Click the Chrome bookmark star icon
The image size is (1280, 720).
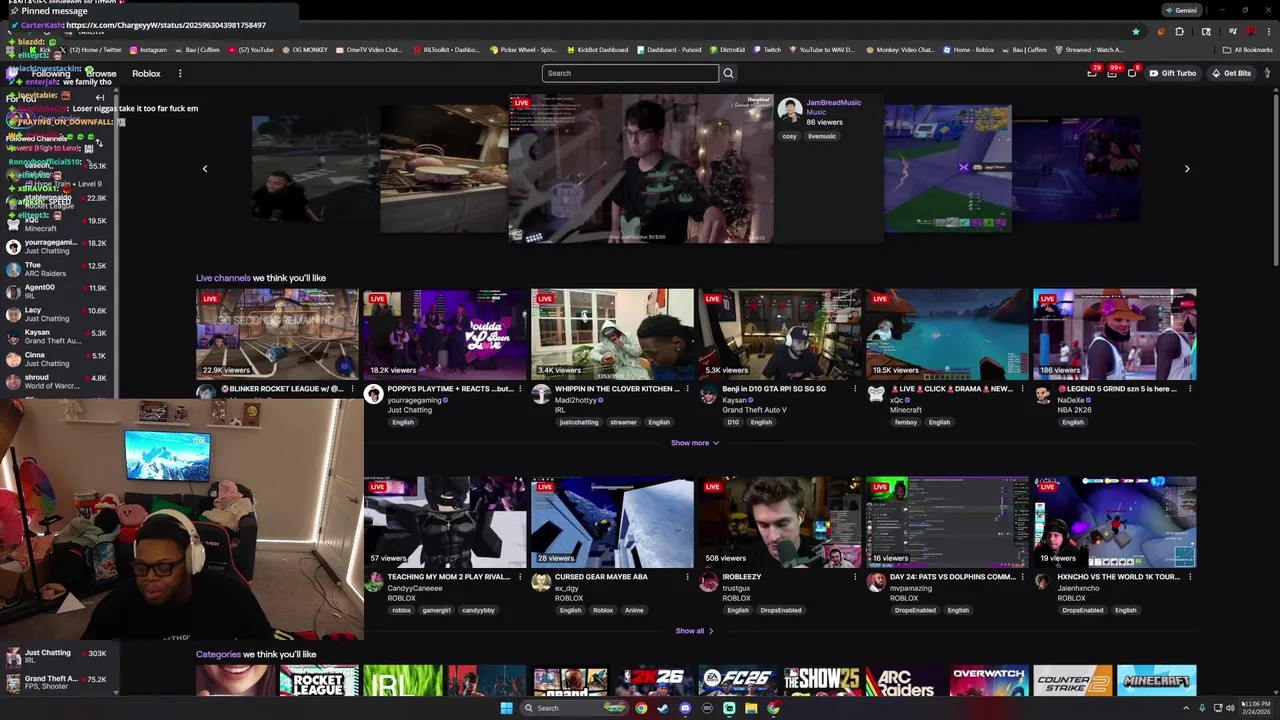click(1135, 32)
